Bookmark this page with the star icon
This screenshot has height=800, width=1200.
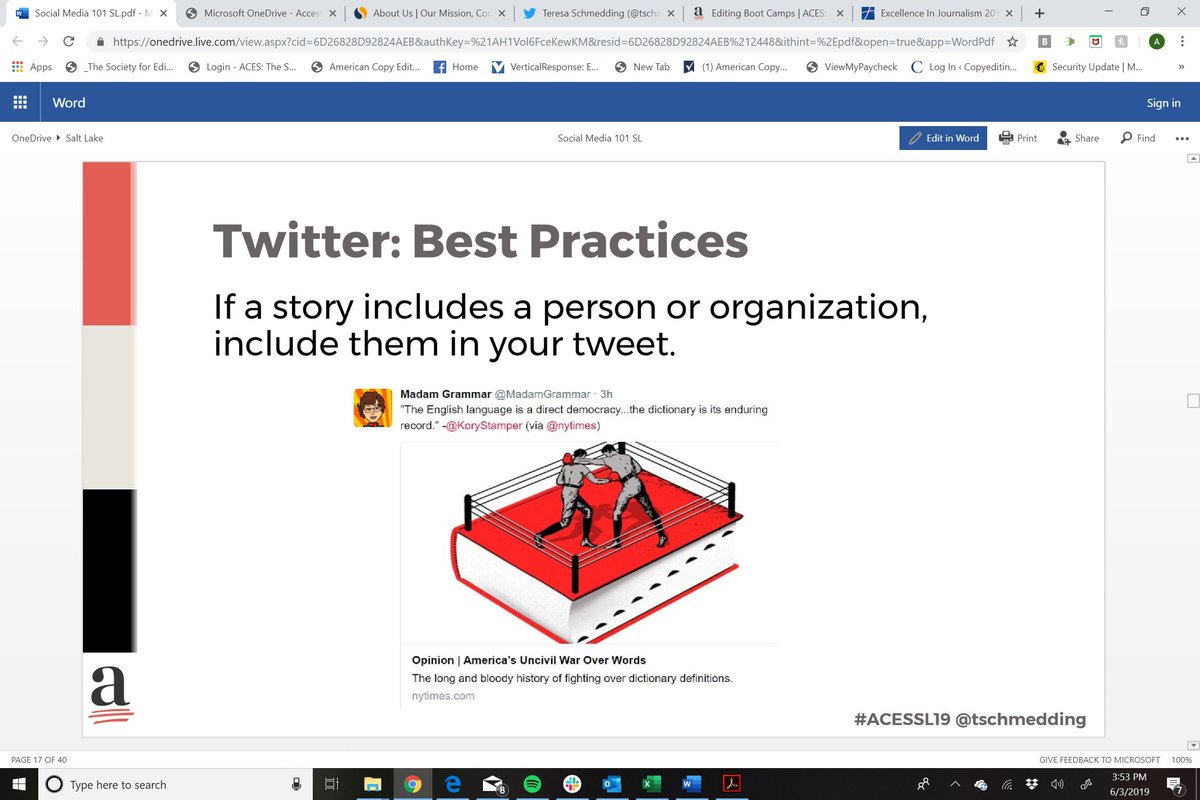pyautogui.click(x=1012, y=42)
